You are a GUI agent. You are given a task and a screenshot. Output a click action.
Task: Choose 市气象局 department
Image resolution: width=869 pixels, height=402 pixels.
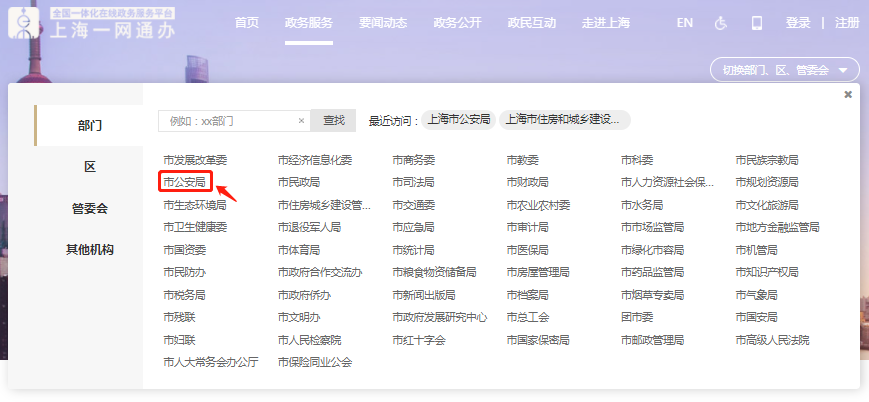tap(756, 295)
